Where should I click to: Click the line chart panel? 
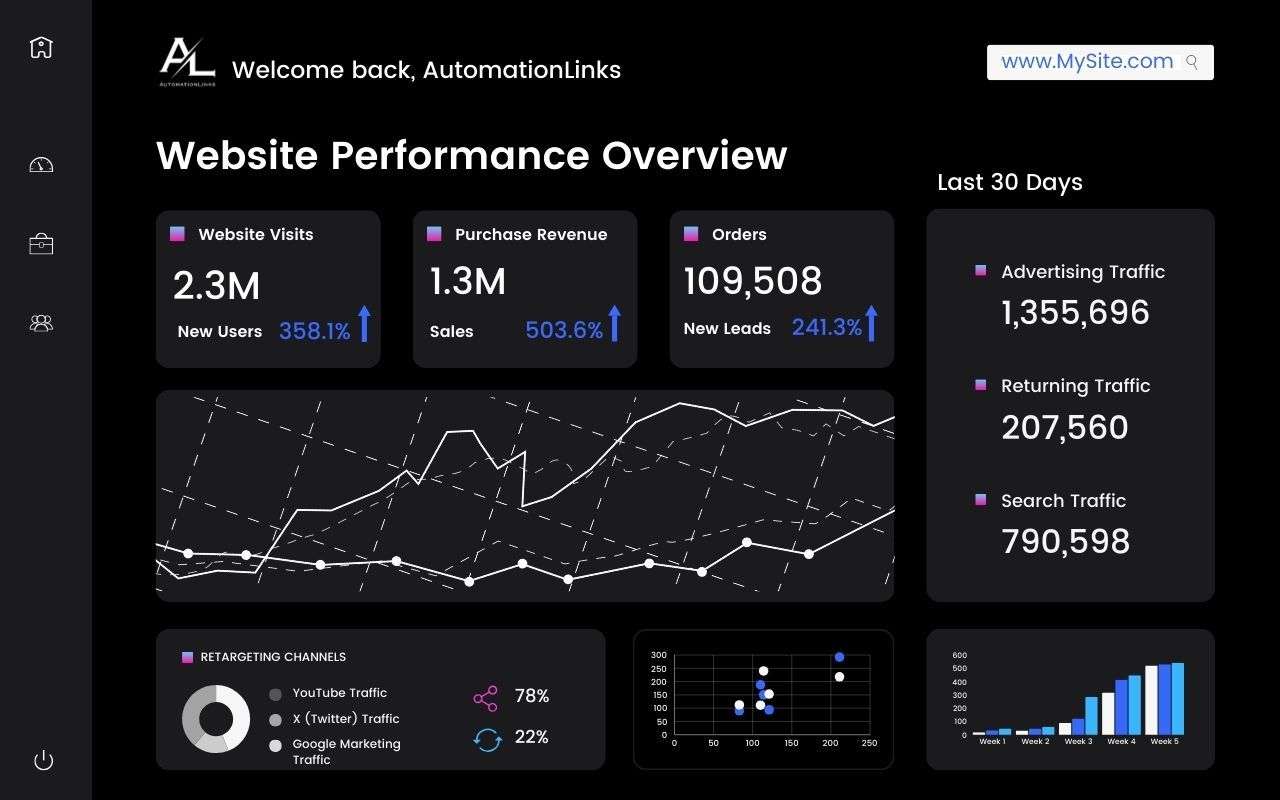[525, 496]
